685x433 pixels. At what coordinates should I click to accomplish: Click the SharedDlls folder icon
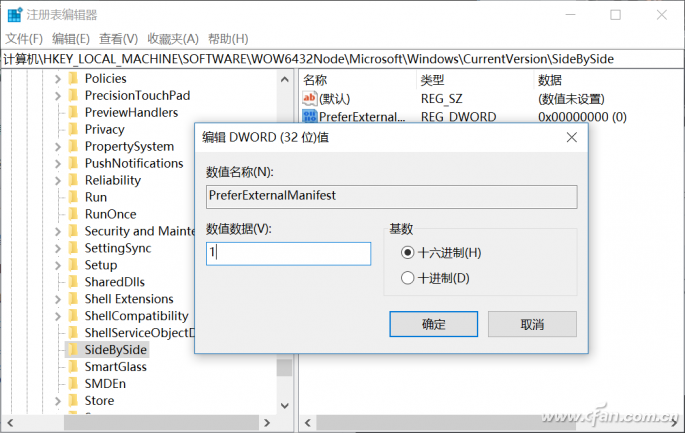tap(73, 282)
